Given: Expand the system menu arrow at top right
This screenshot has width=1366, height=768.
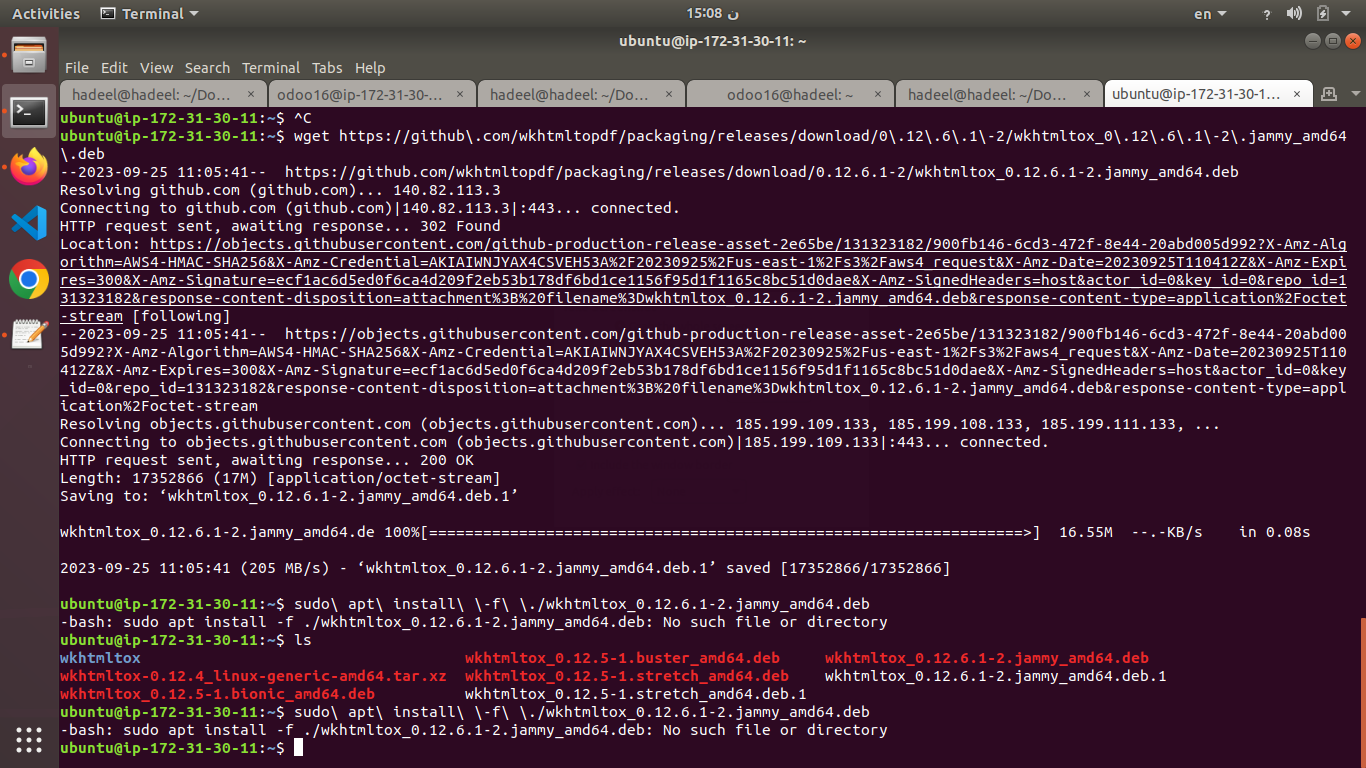Looking at the screenshot, I should click(1346, 14).
